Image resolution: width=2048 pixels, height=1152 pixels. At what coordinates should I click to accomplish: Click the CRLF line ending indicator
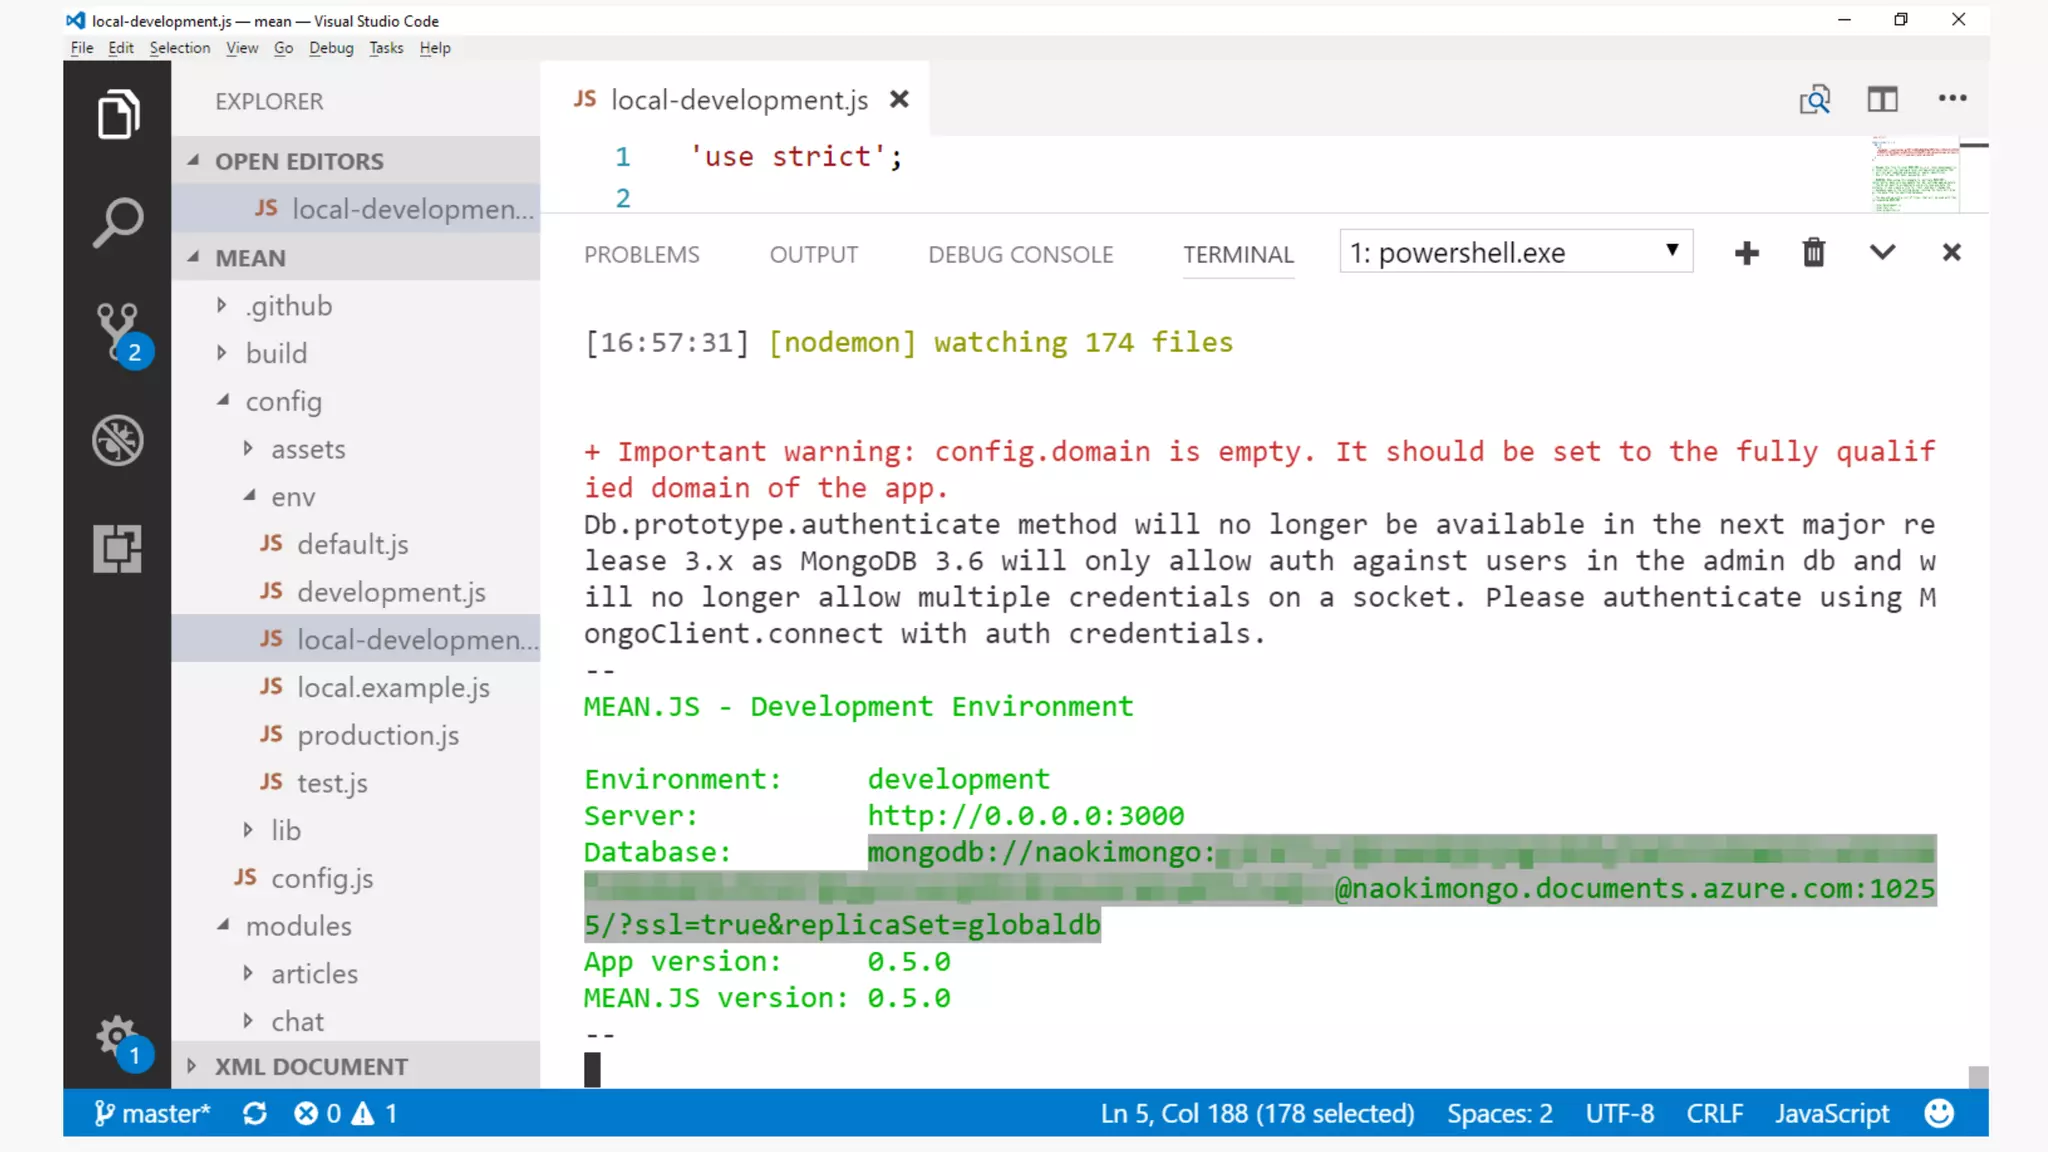[1714, 1113]
